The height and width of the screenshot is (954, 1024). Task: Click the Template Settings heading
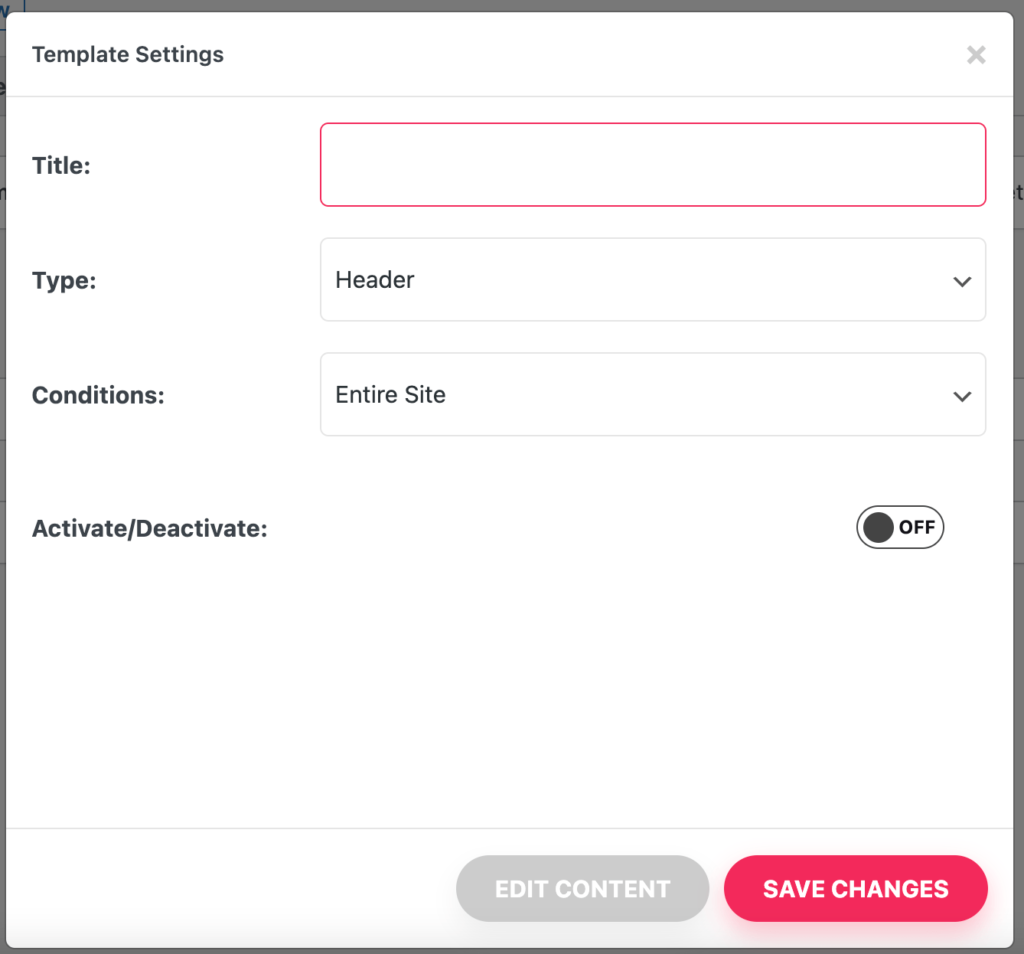coord(128,55)
